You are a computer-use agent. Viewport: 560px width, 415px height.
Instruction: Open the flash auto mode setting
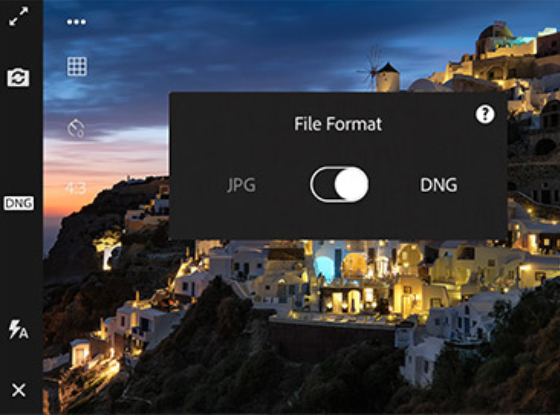18,329
